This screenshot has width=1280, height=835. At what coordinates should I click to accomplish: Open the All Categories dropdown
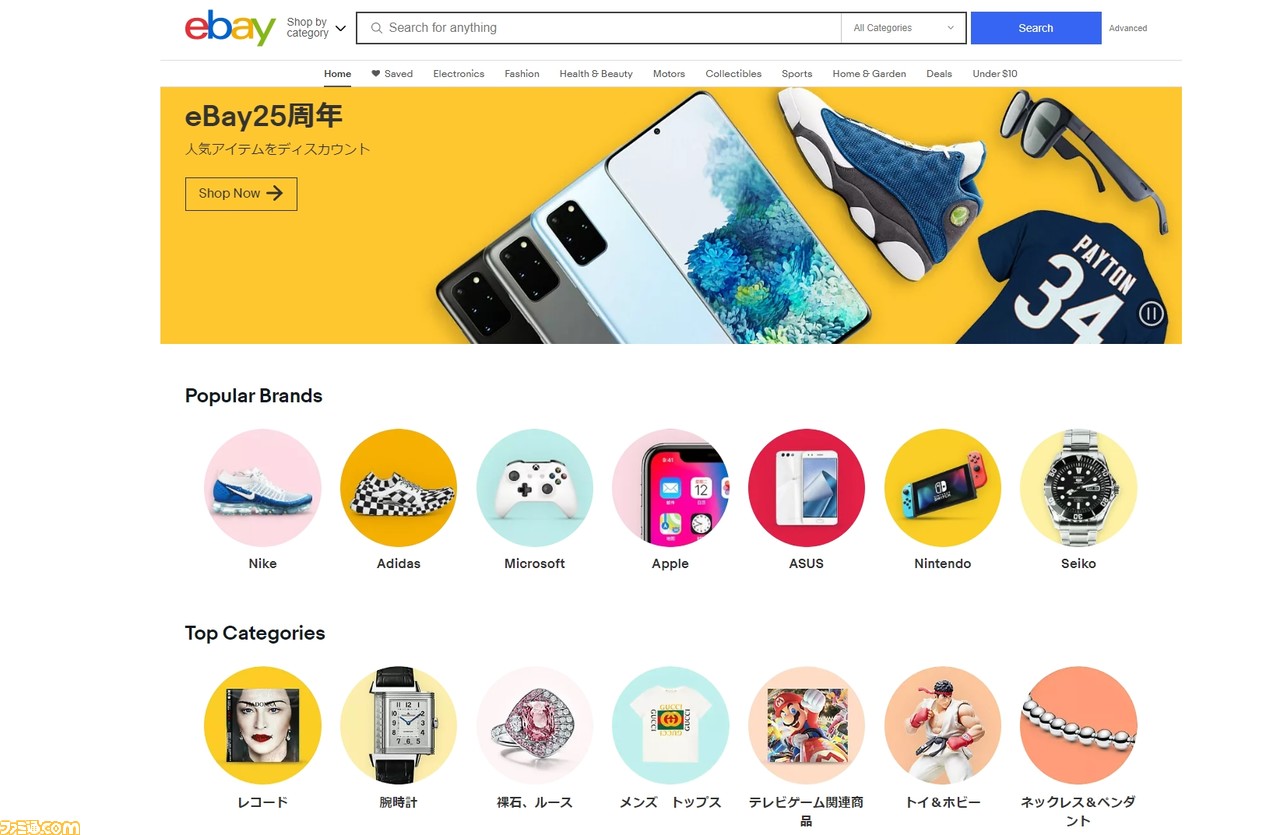tap(904, 28)
